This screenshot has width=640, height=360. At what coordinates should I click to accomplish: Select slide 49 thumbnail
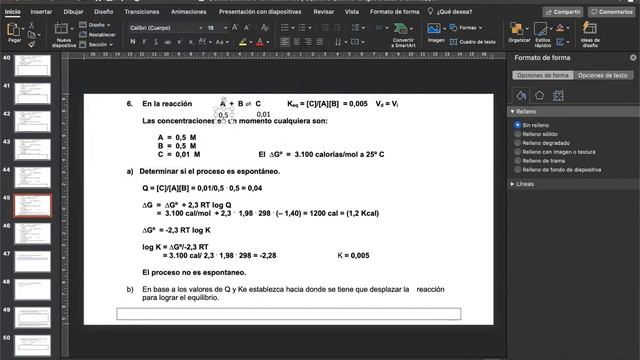pos(33,318)
